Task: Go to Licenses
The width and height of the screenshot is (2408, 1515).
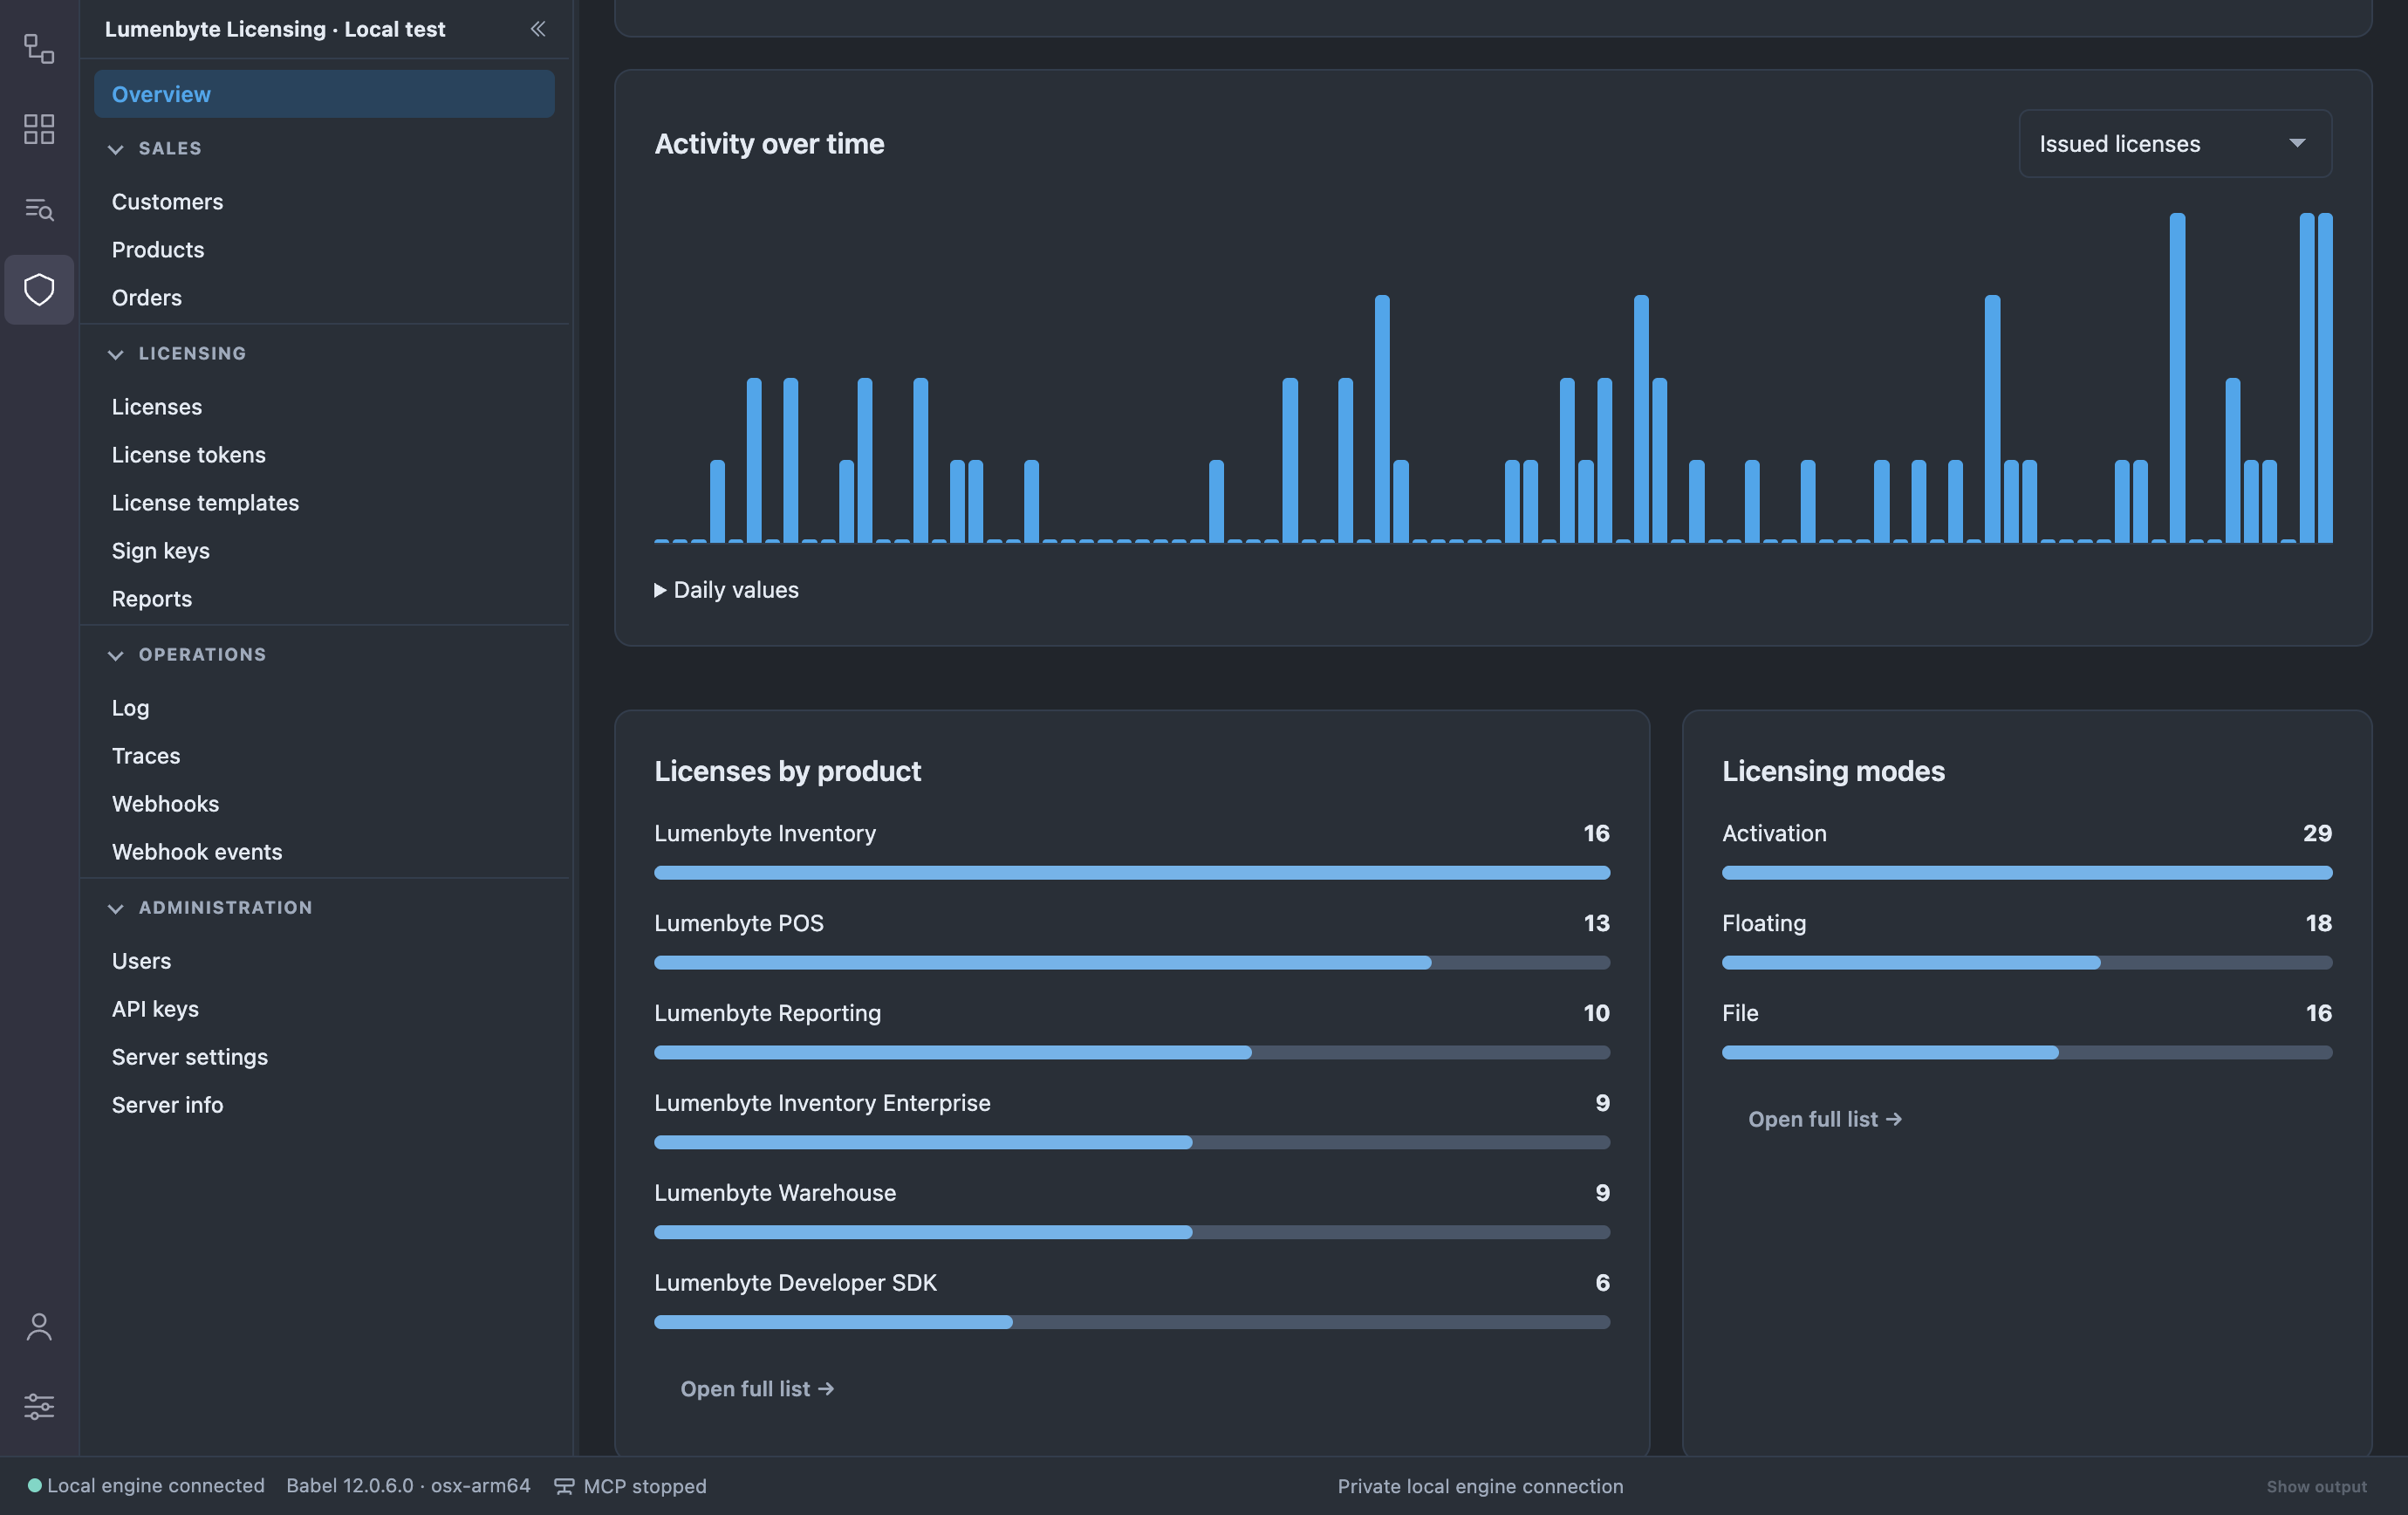Action: (x=157, y=407)
